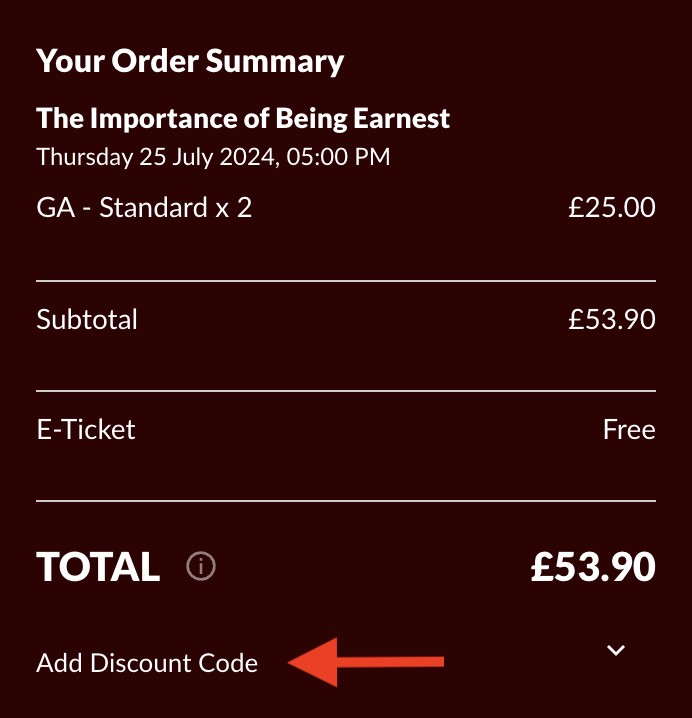Click the Free delivery price text
692x718 pixels.
pos(629,430)
